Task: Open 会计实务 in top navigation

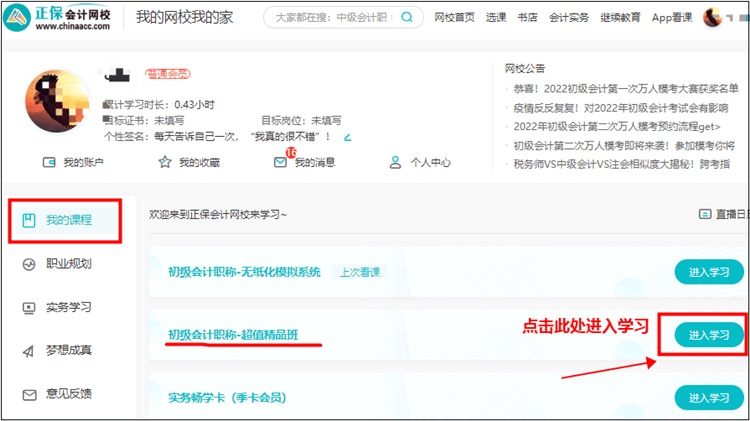Action: click(x=569, y=18)
